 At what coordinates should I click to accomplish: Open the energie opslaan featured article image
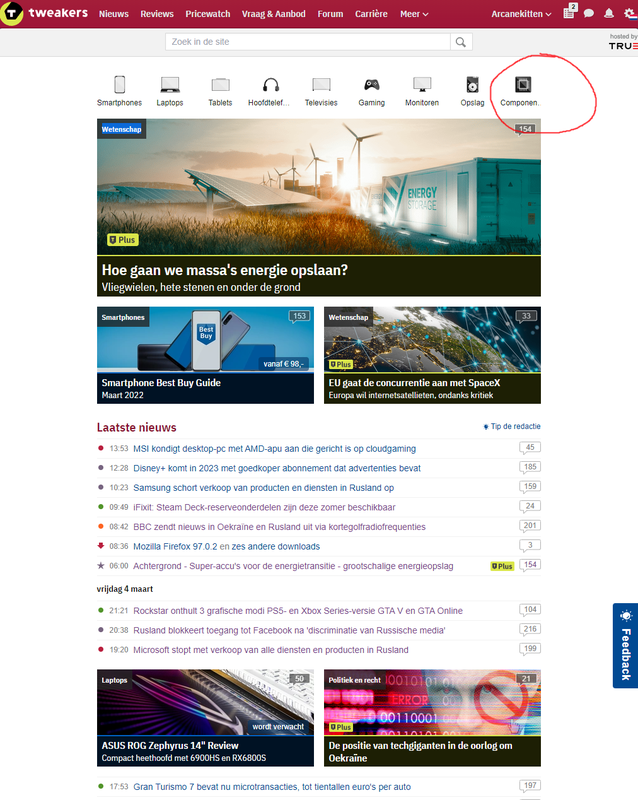click(x=318, y=187)
